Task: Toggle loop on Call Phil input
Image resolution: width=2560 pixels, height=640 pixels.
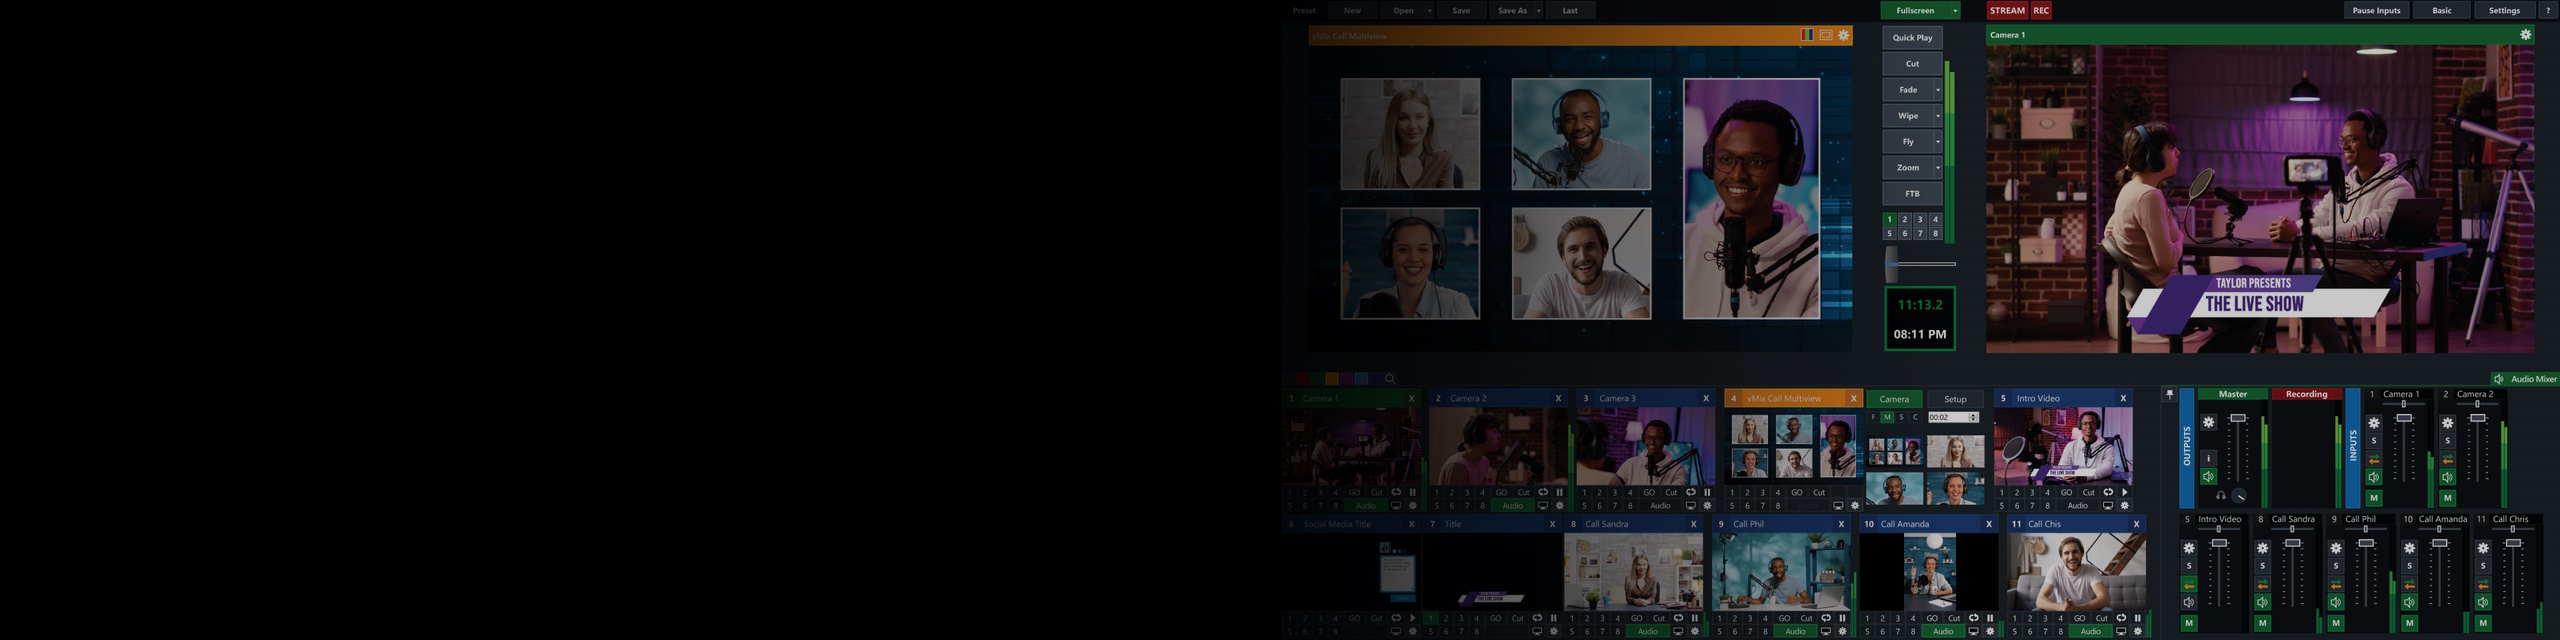Action: [1826, 618]
